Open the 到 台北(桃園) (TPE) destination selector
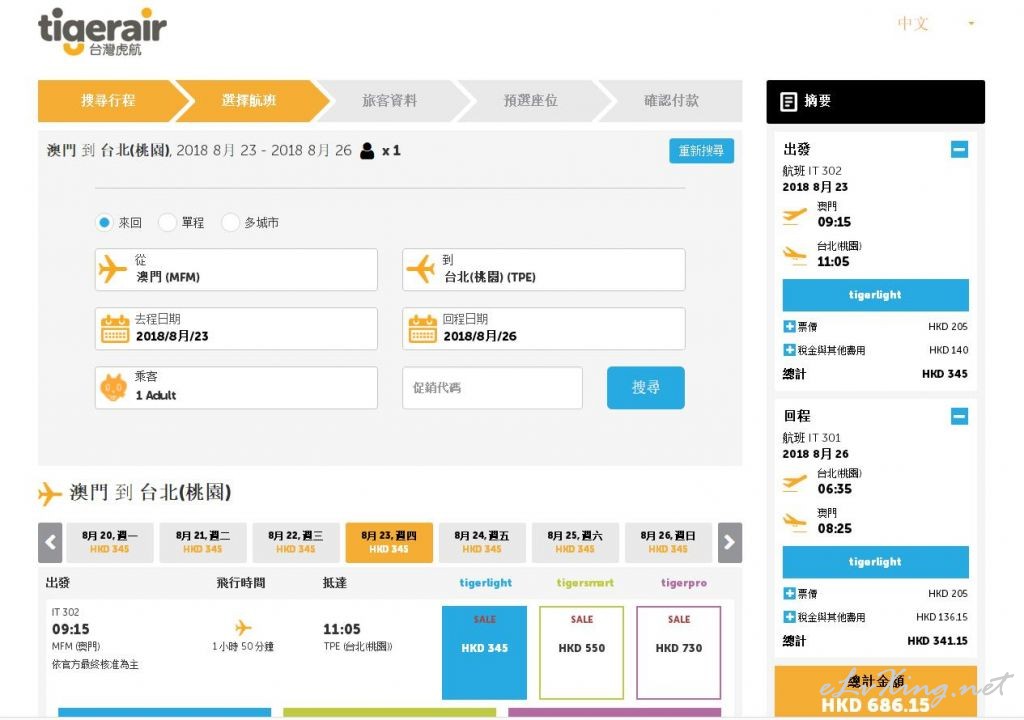 coord(544,269)
